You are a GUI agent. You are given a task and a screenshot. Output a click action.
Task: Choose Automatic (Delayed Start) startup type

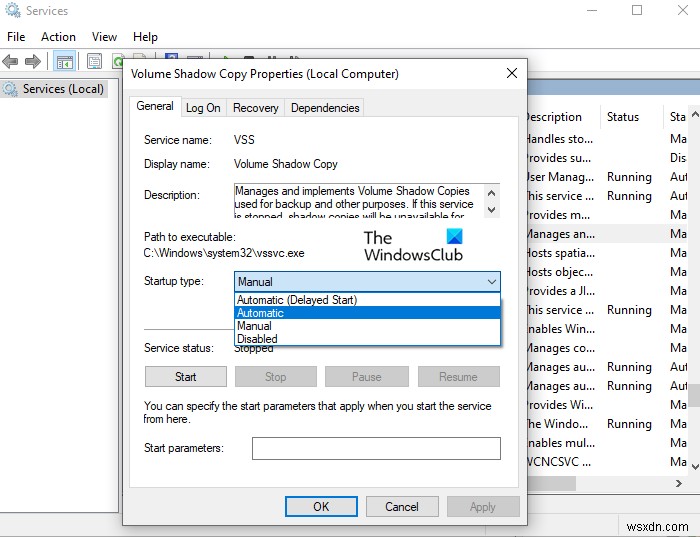click(297, 300)
